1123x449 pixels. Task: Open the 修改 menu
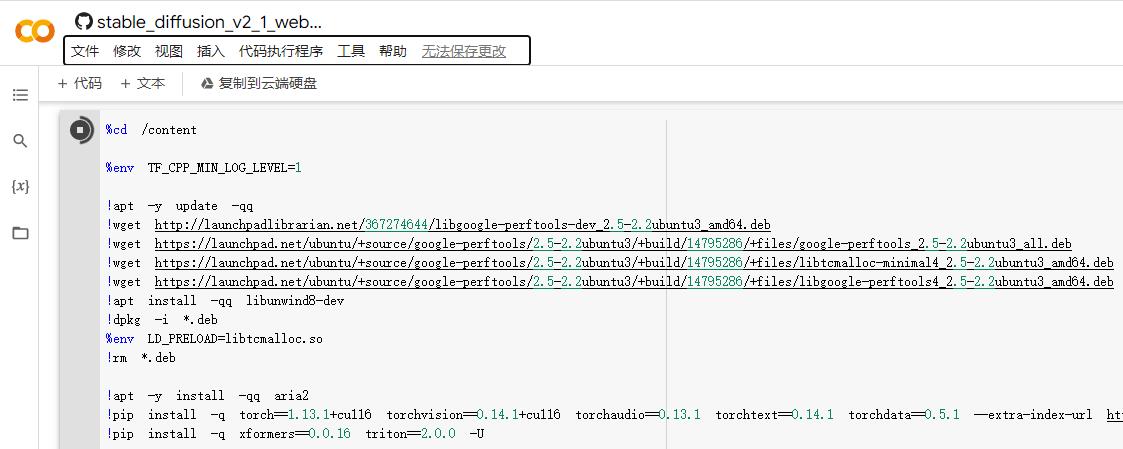click(127, 51)
